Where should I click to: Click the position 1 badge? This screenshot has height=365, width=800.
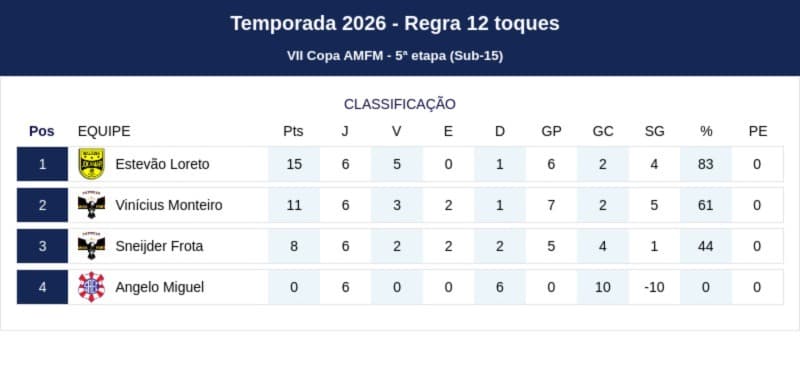coord(42,164)
